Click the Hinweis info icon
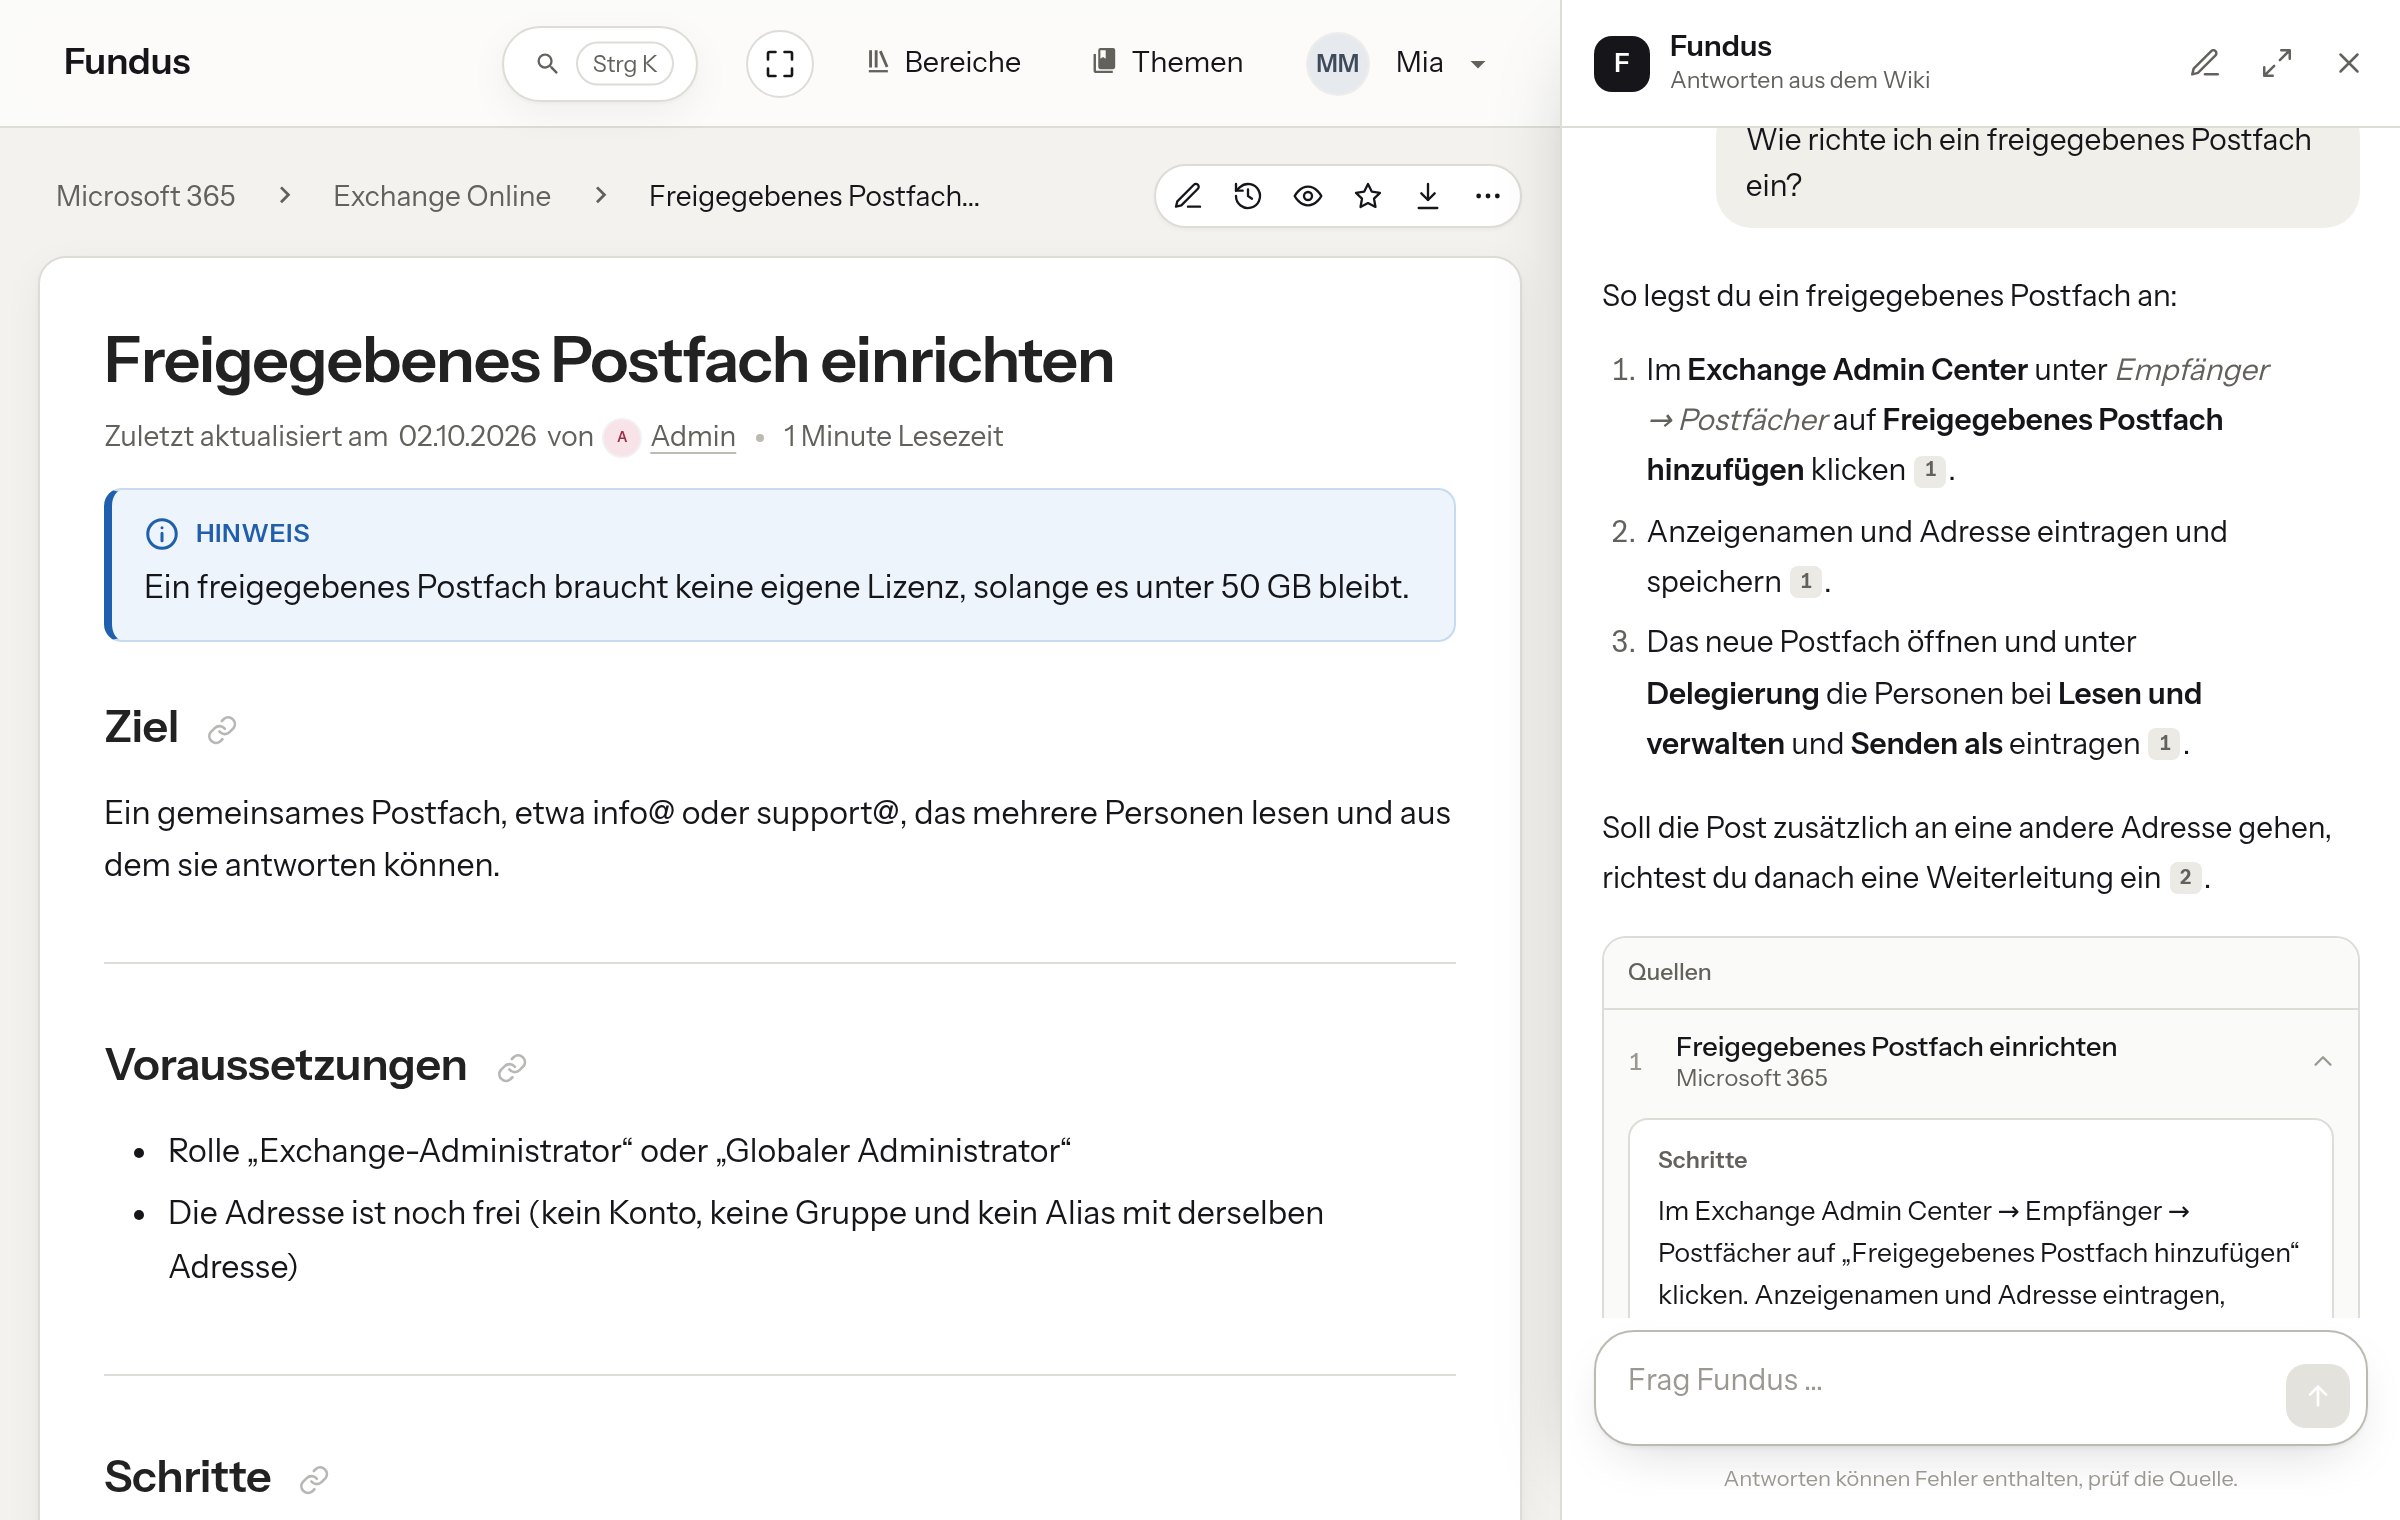 [162, 533]
